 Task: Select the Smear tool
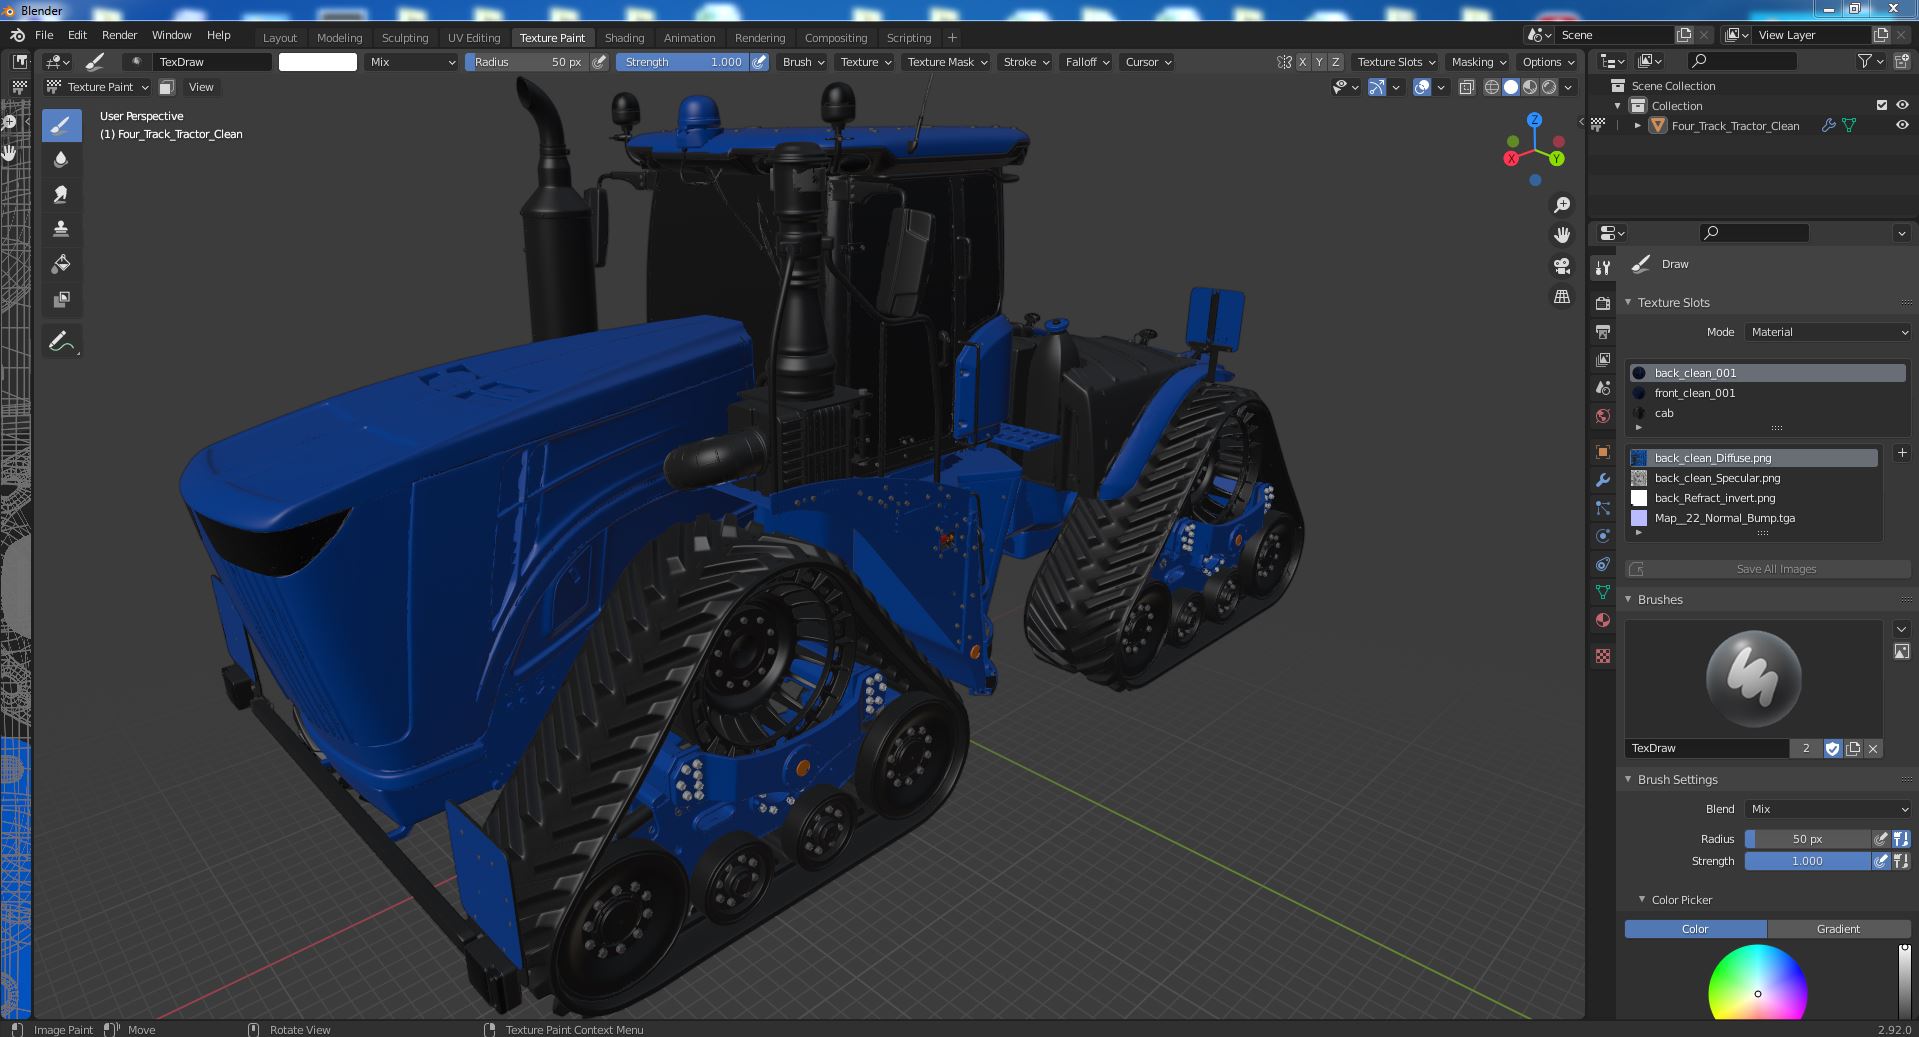[x=61, y=195]
